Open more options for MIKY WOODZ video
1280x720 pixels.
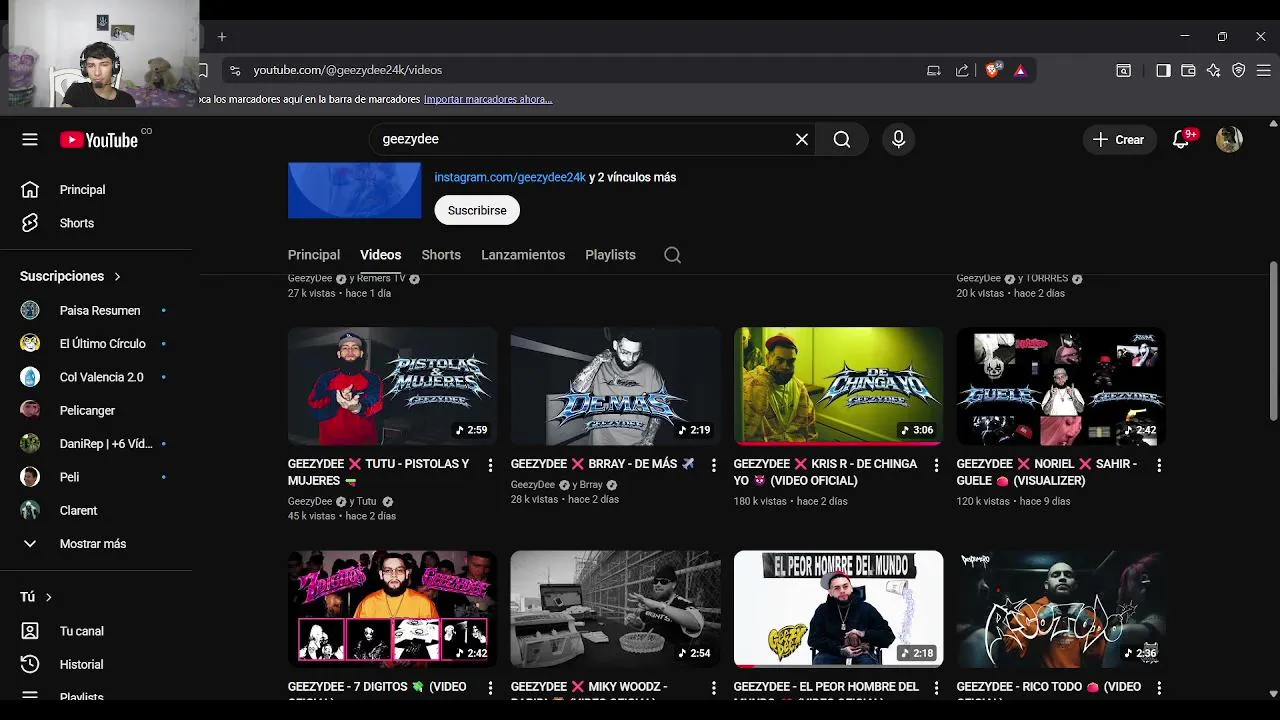point(713,688)
